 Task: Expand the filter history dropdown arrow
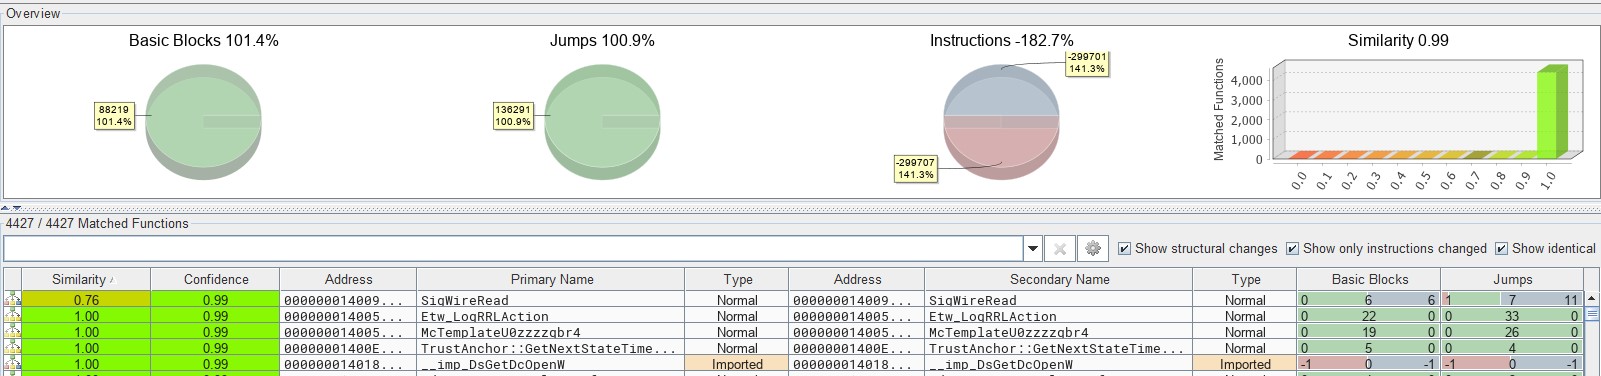click(x=1033, y=248)
